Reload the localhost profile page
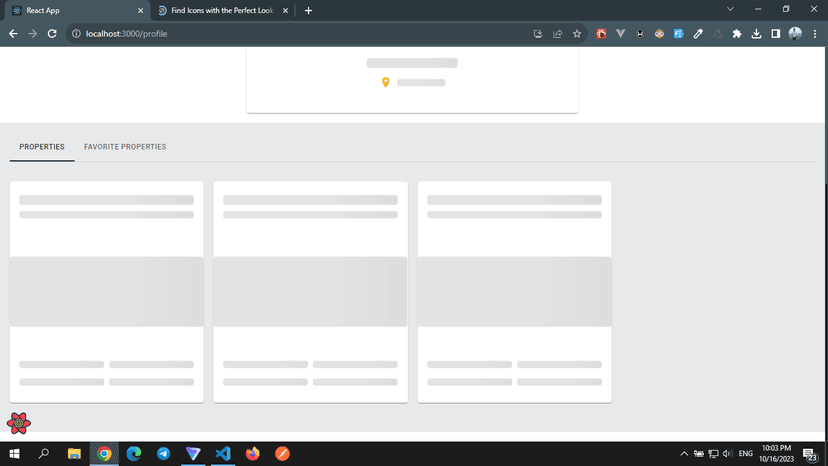 point(52,34)
